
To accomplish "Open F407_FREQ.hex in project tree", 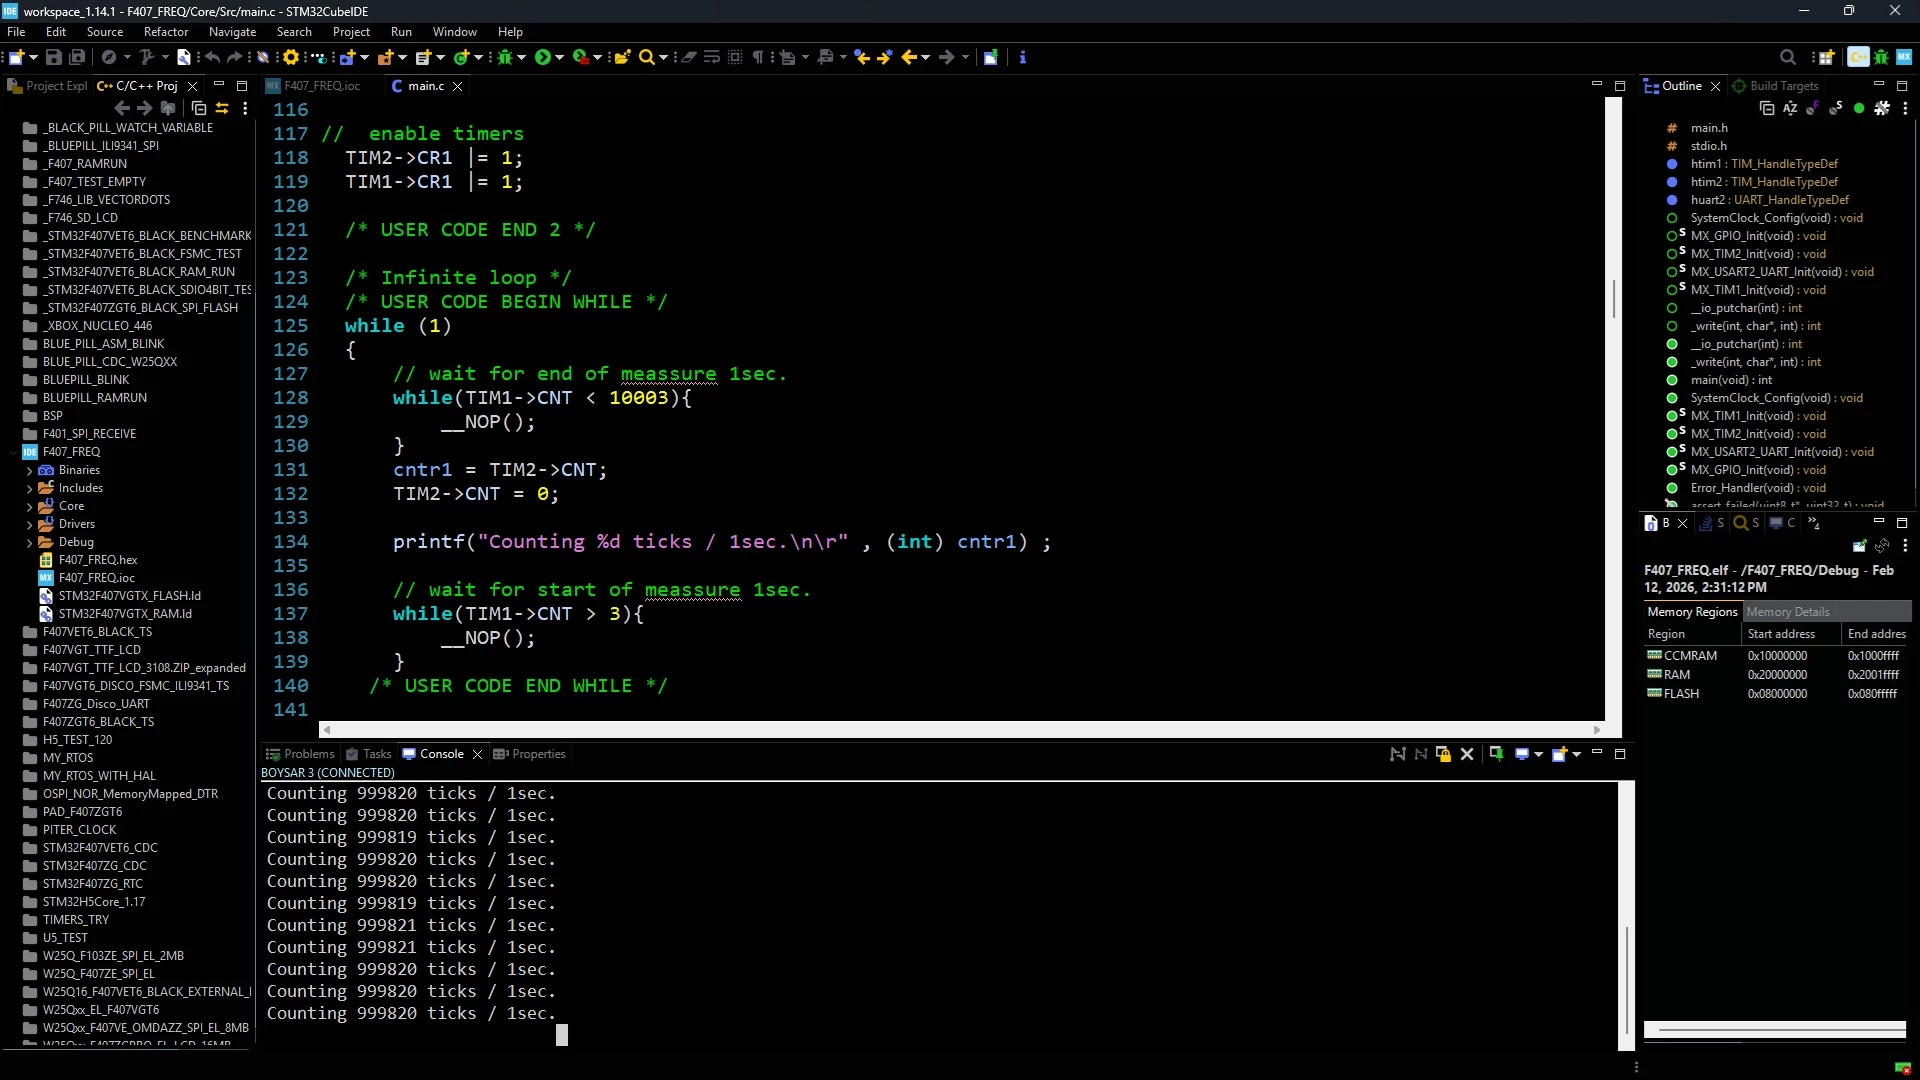I will [x=97, y=560].
